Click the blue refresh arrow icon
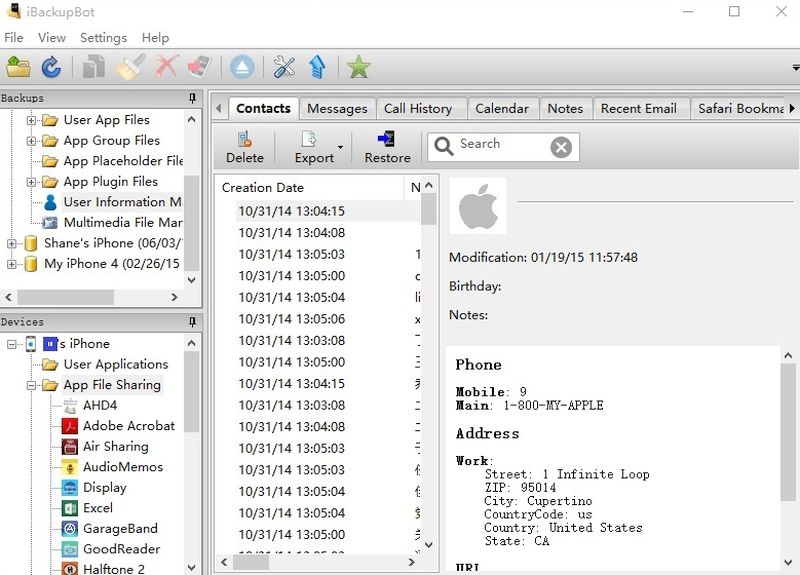This screenshot has width=800, height=575. coord(51,67)
